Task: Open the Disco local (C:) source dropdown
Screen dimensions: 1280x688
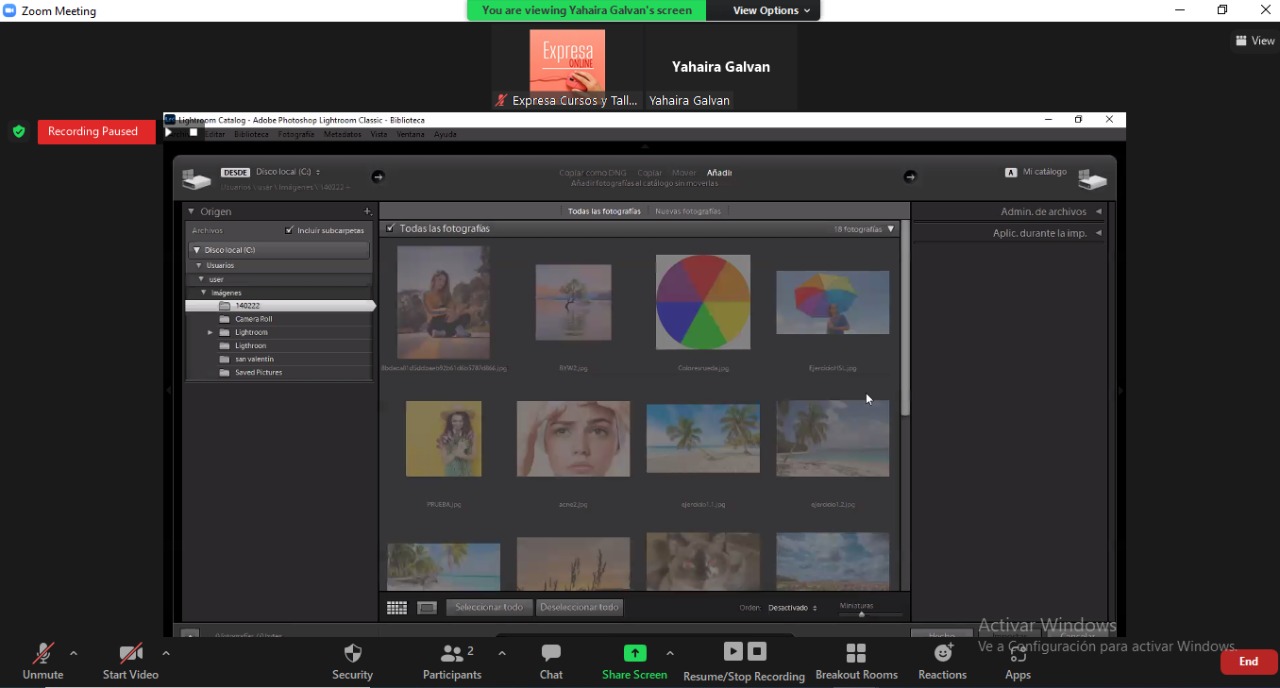Action: (288, 172)
